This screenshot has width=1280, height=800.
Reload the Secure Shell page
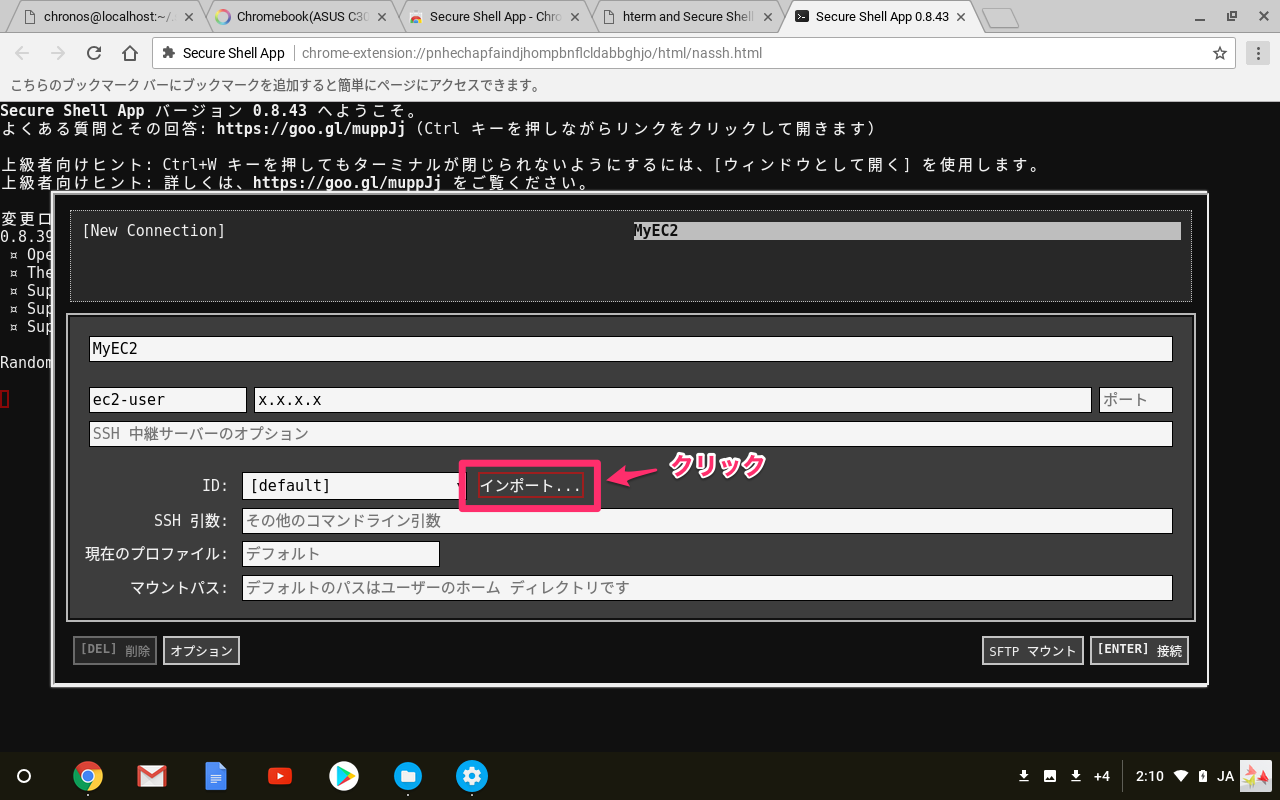(x=94, y=53)
